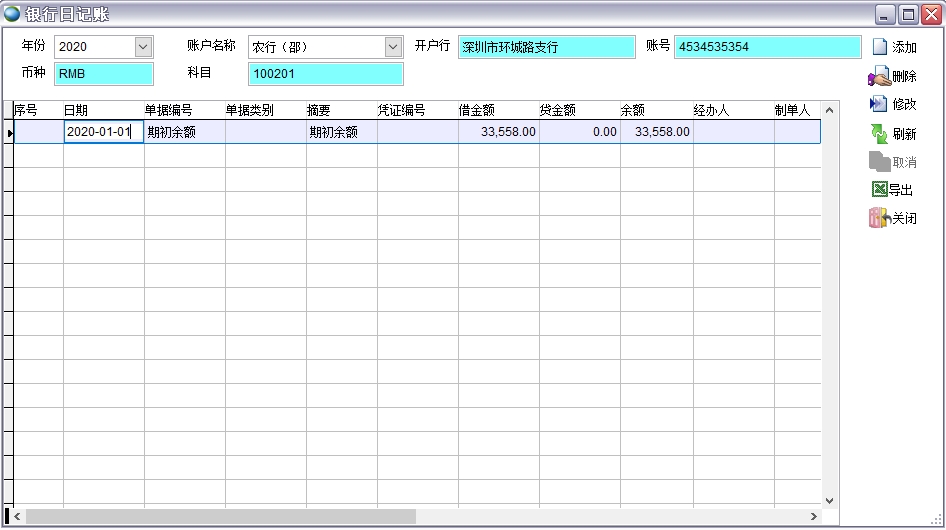Click the 导出 (Export) Excel icon

(879, 190)
